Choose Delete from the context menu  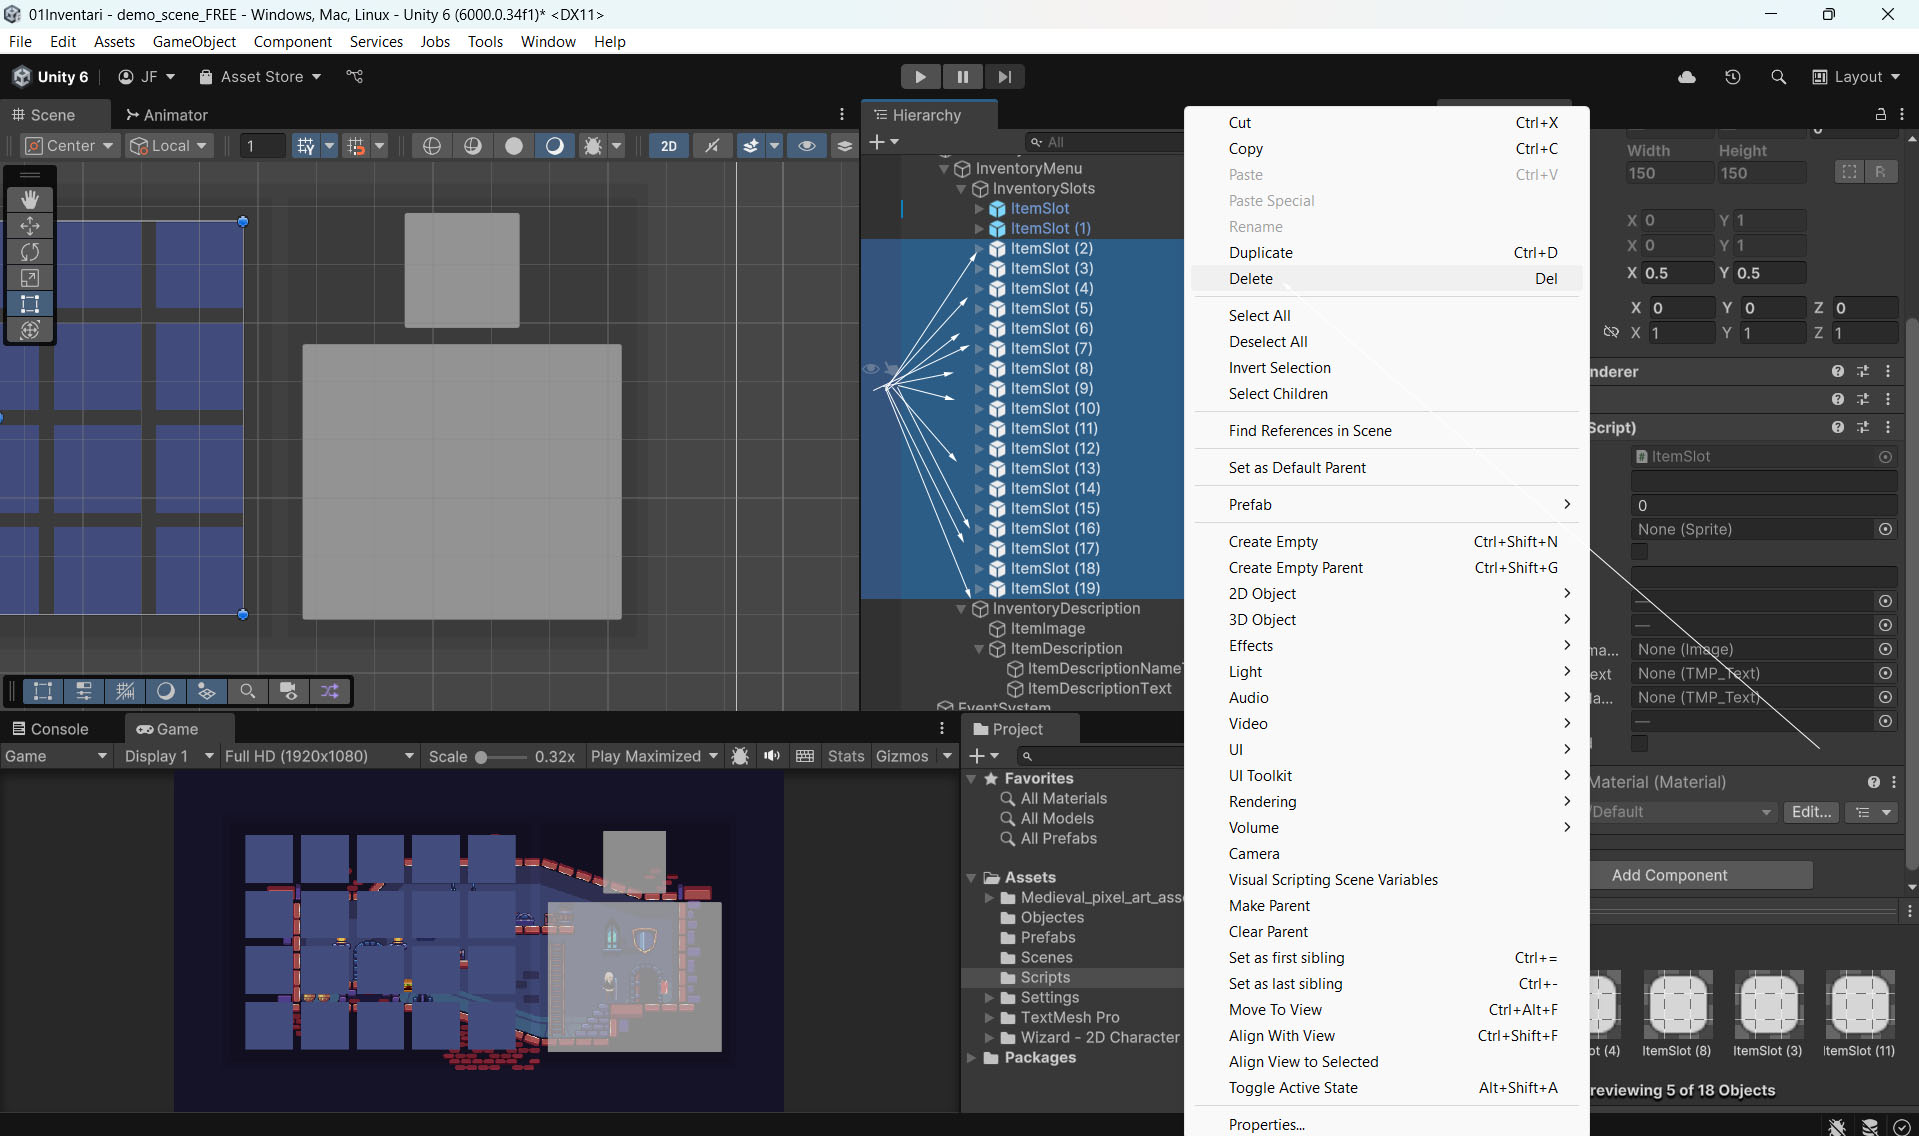(x=1251, y=279)
